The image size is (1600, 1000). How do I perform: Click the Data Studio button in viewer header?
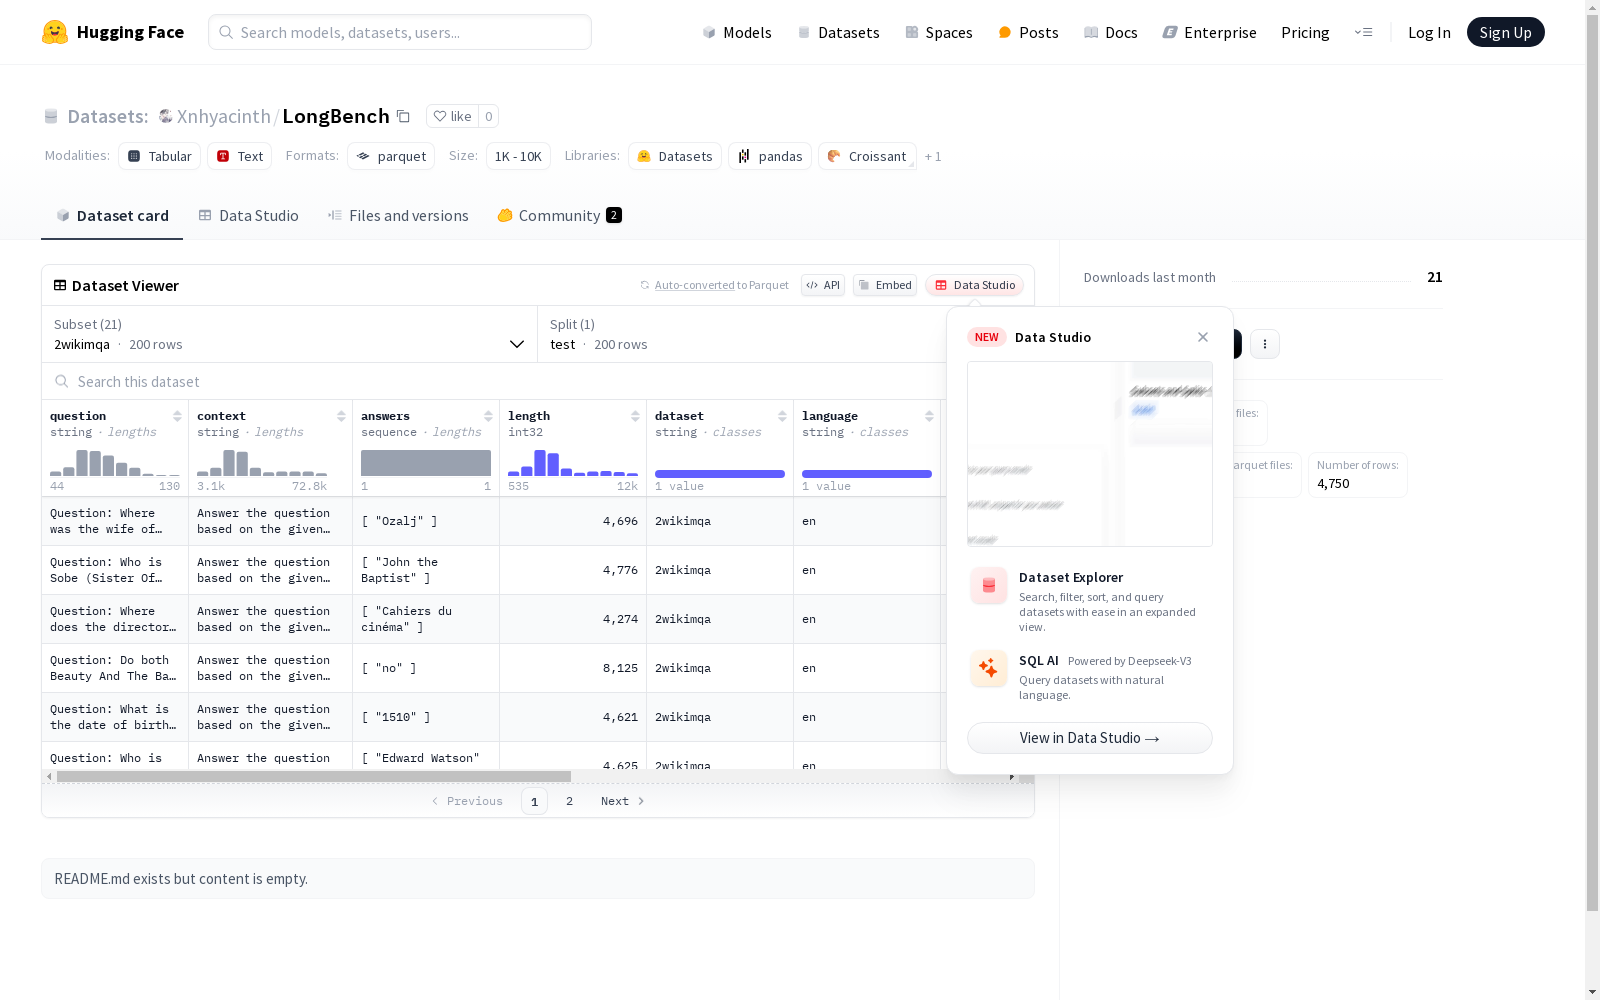click(975, 285)
